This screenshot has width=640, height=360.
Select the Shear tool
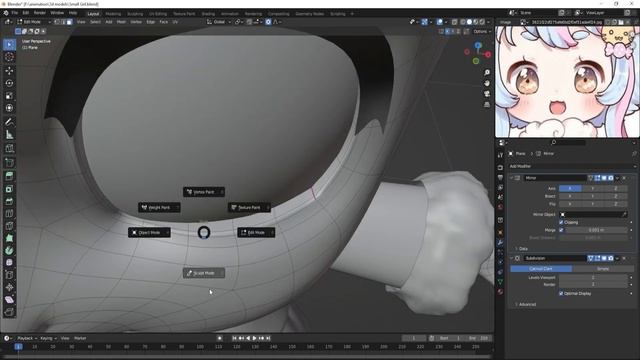tap(9, 300)
